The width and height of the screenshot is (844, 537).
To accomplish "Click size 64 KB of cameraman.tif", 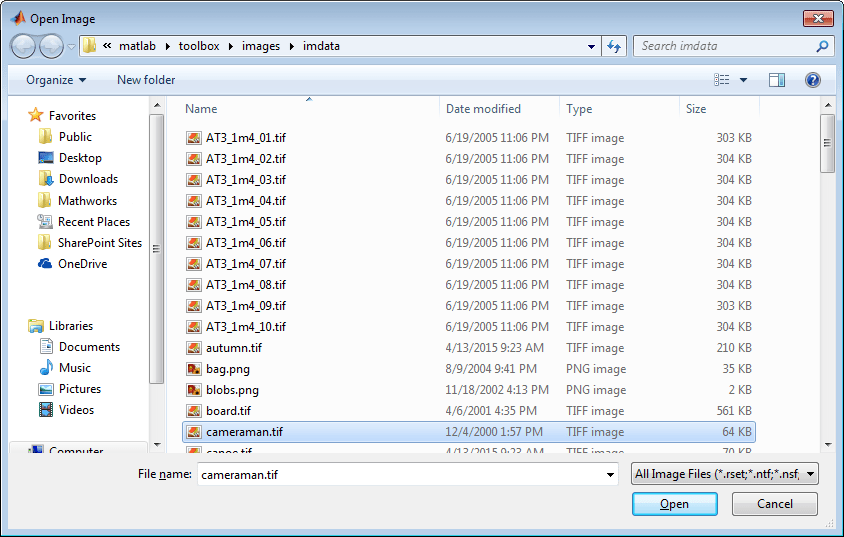I will tap(737, 432).
